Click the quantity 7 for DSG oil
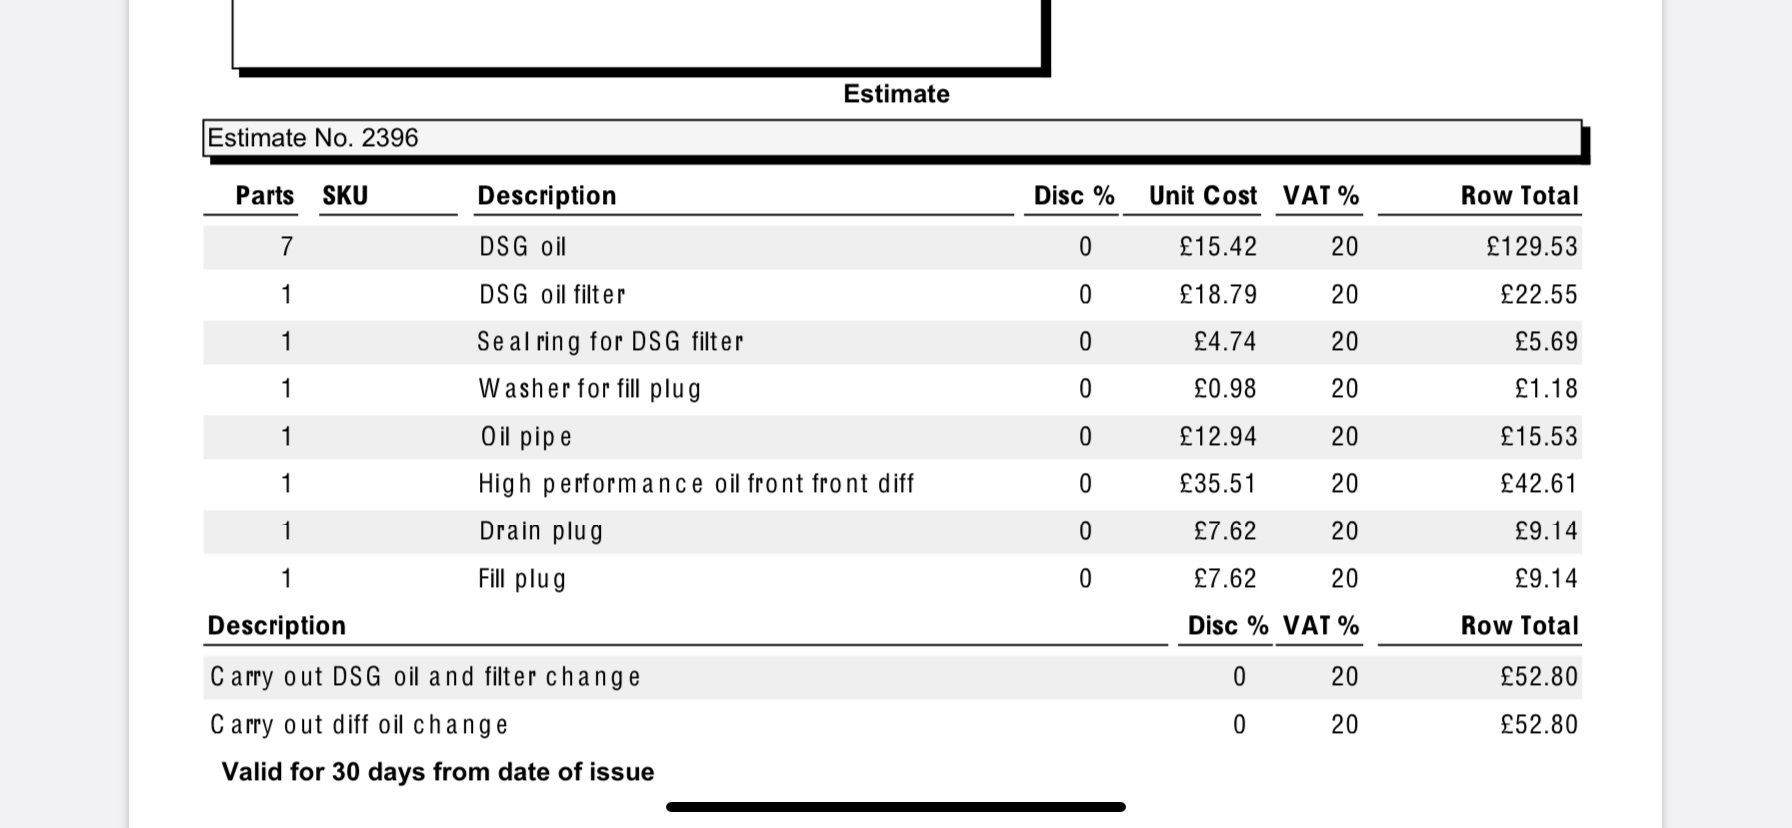The image size is (1792, 828). 287,247
